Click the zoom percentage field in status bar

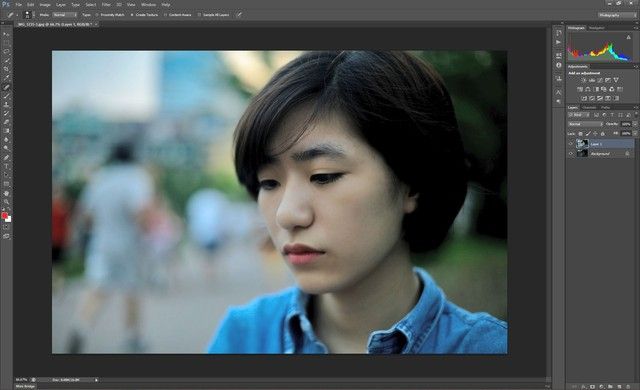tap(22, 380)
